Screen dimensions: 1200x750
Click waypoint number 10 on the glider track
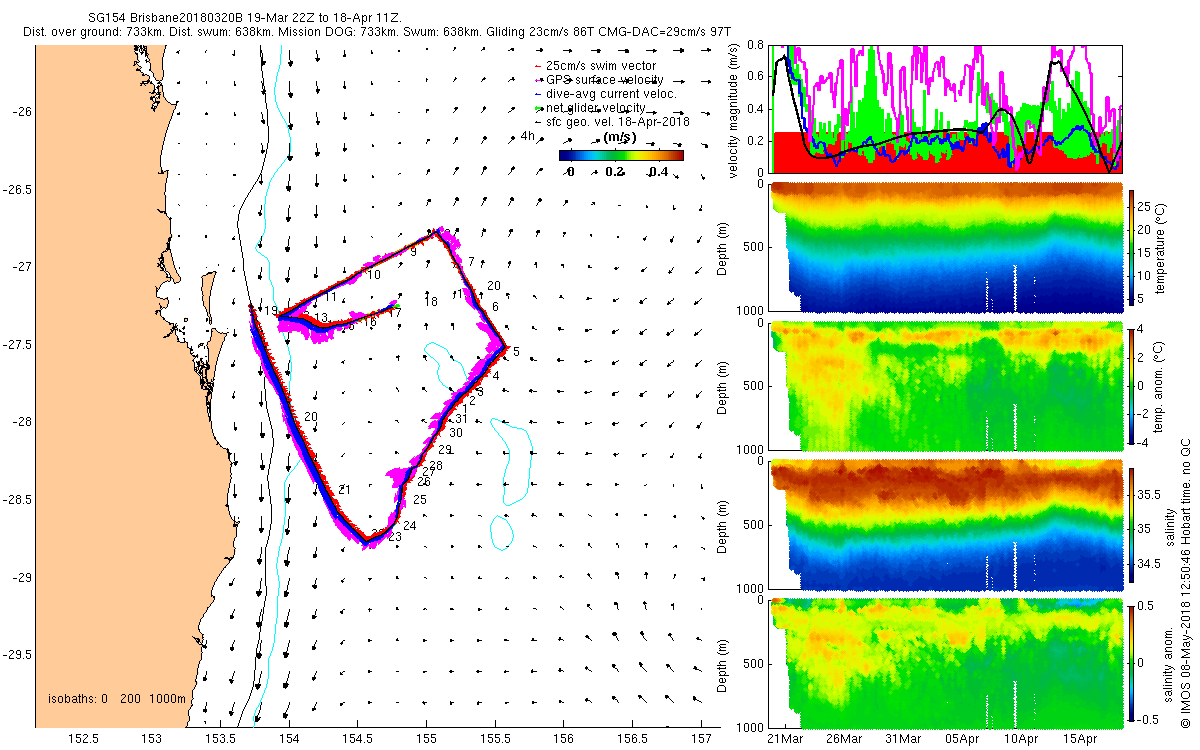pyautogui.click(x=374, y=275)
